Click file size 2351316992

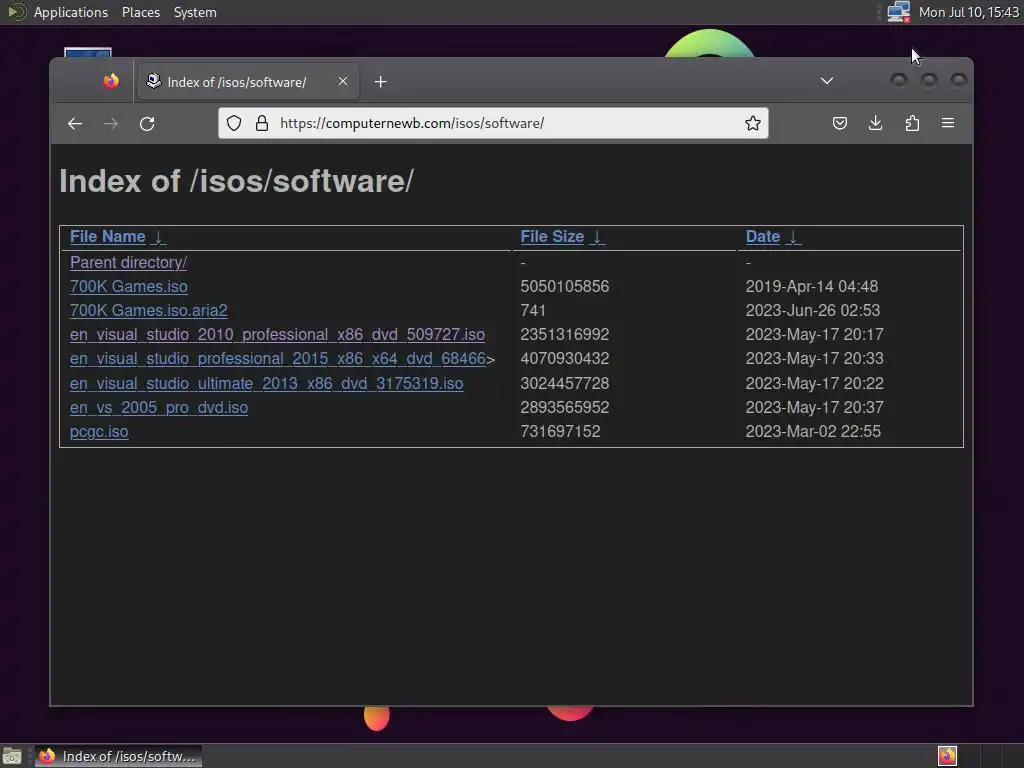565,334
